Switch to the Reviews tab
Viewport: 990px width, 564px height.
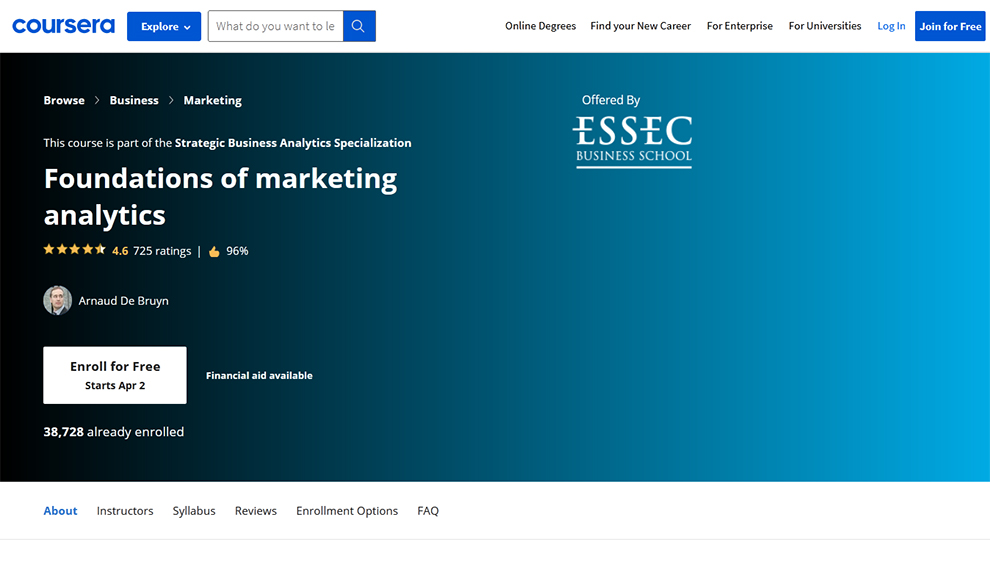point(256,510)
